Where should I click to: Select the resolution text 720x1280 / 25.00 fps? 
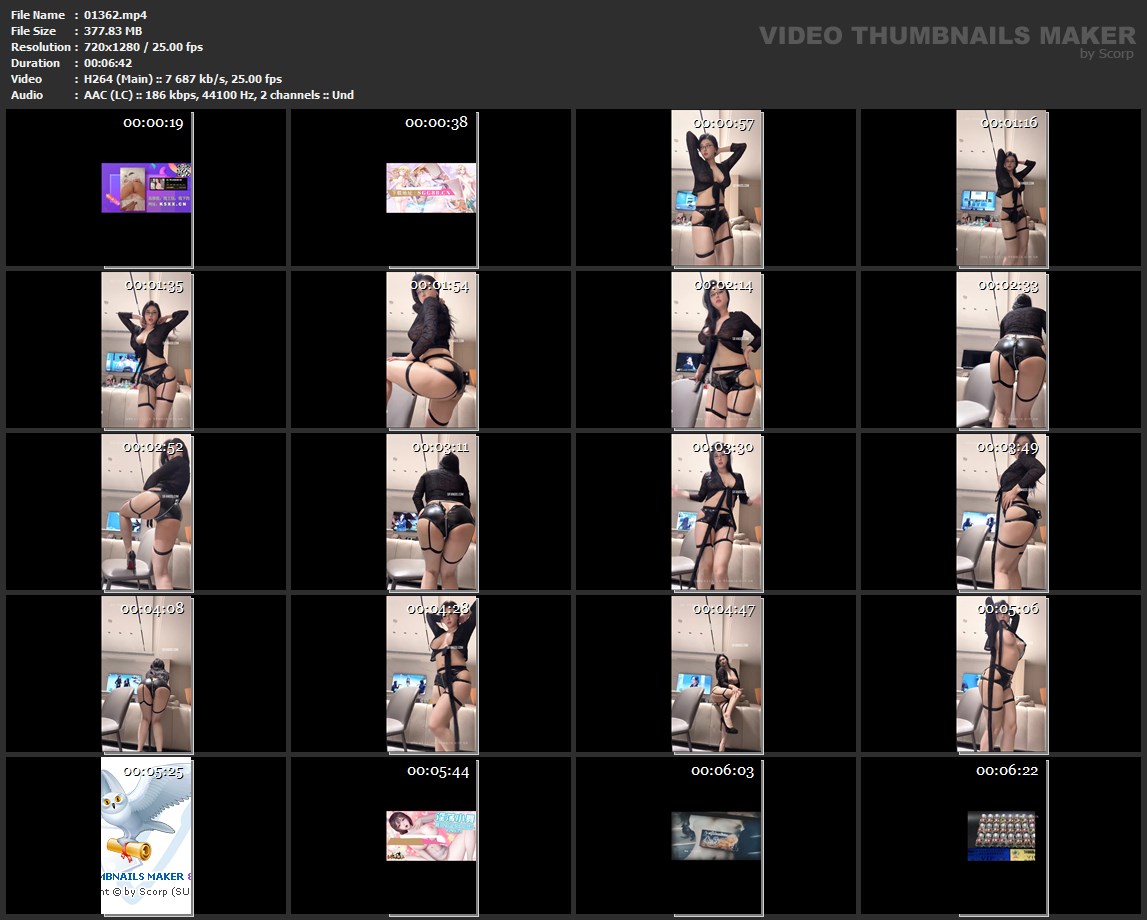[143, 47]
